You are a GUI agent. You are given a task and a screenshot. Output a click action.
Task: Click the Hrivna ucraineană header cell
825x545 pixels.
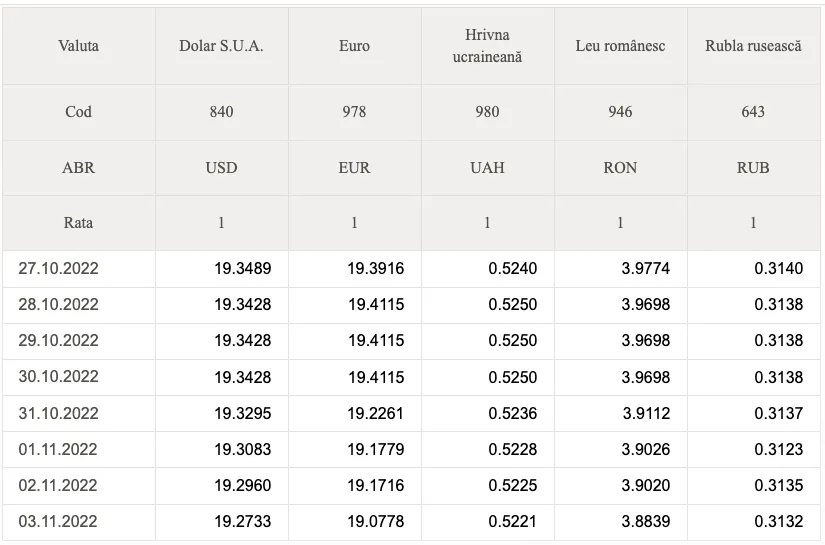pos(488,46)
